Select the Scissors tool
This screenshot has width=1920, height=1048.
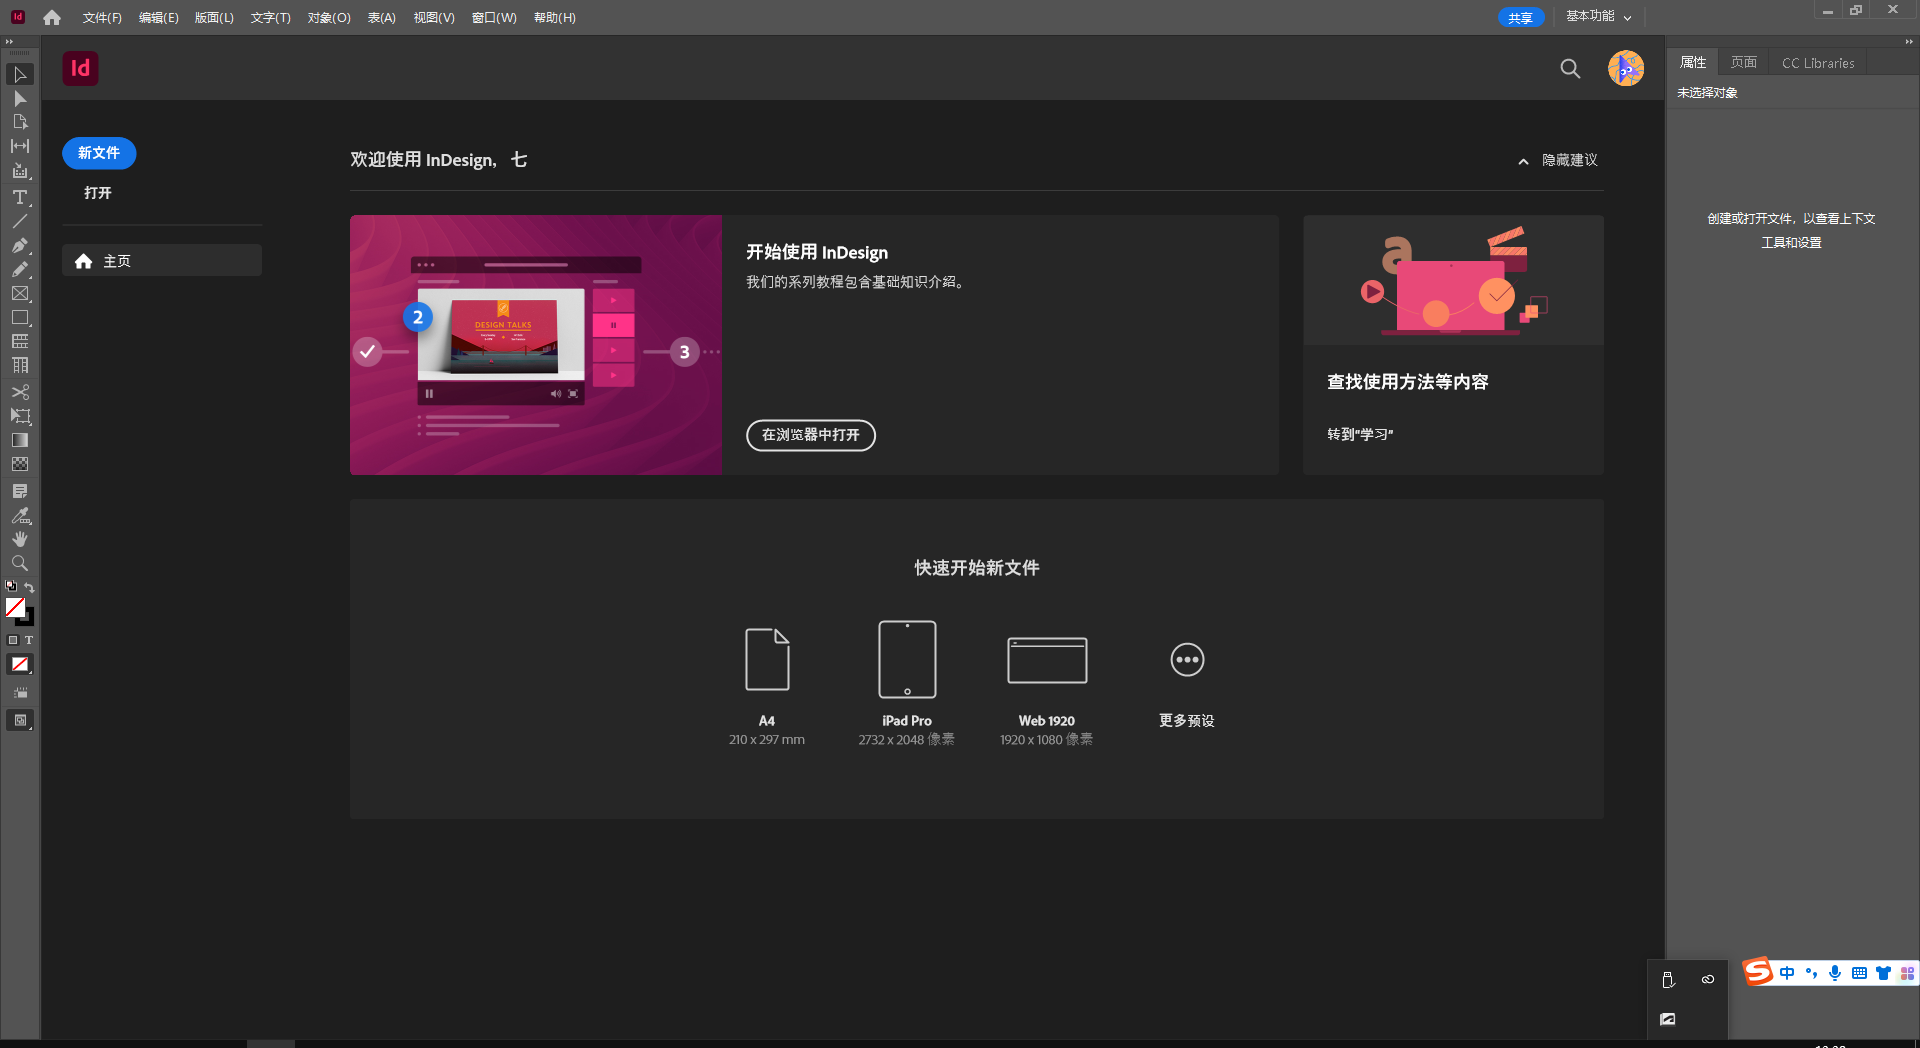20,392
